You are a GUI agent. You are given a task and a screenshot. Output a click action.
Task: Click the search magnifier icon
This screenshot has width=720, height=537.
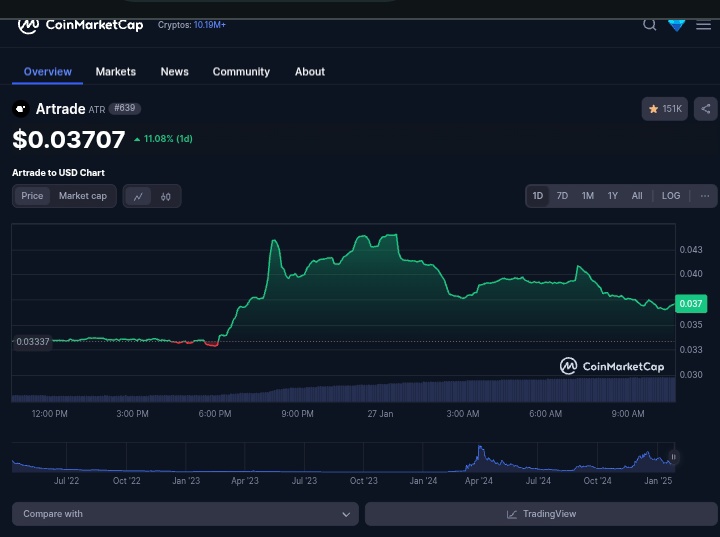[649, 25]
